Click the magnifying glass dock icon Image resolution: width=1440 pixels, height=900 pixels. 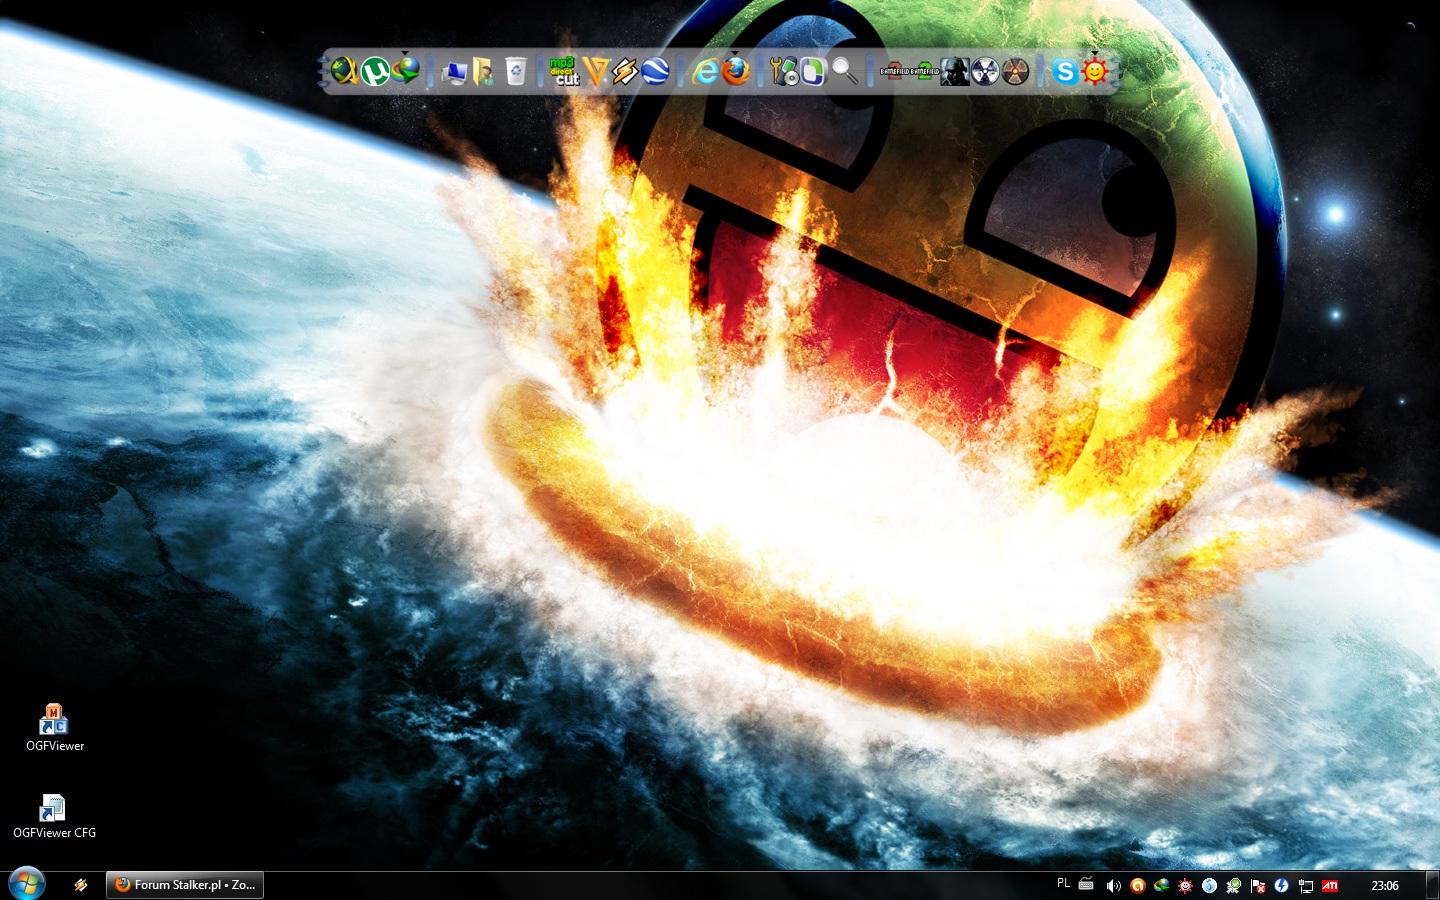pos(845,71)
